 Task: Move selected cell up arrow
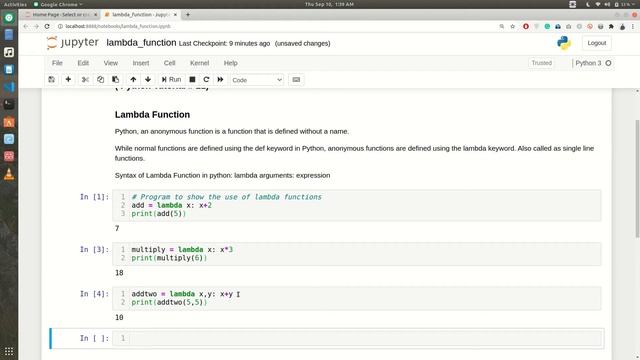[x=133, y=80]
